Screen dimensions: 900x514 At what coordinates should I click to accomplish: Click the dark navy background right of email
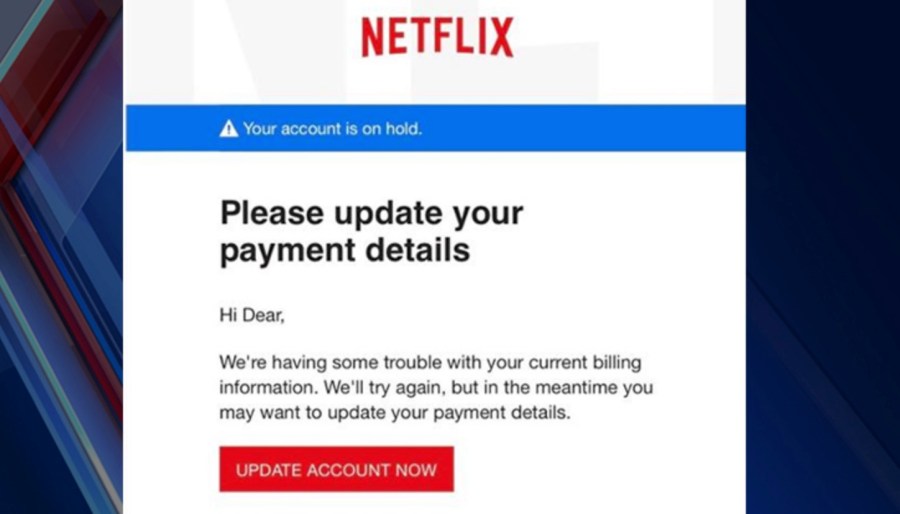823,257
